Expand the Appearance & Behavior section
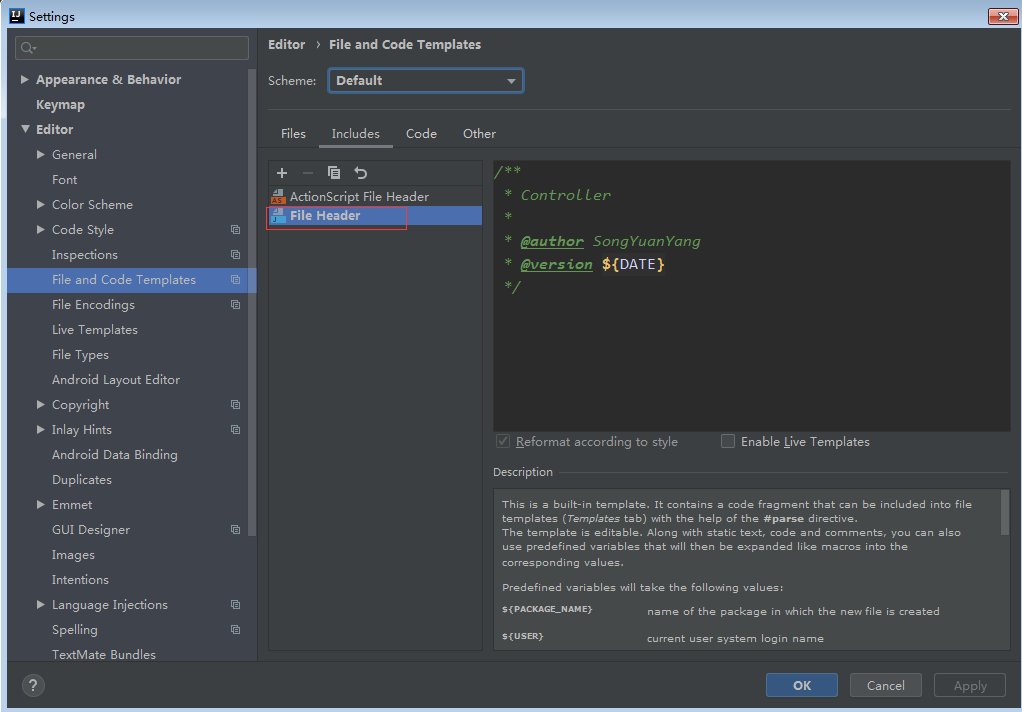The image size is (1022, 712). pyautogui.click(x=25, y=80)
